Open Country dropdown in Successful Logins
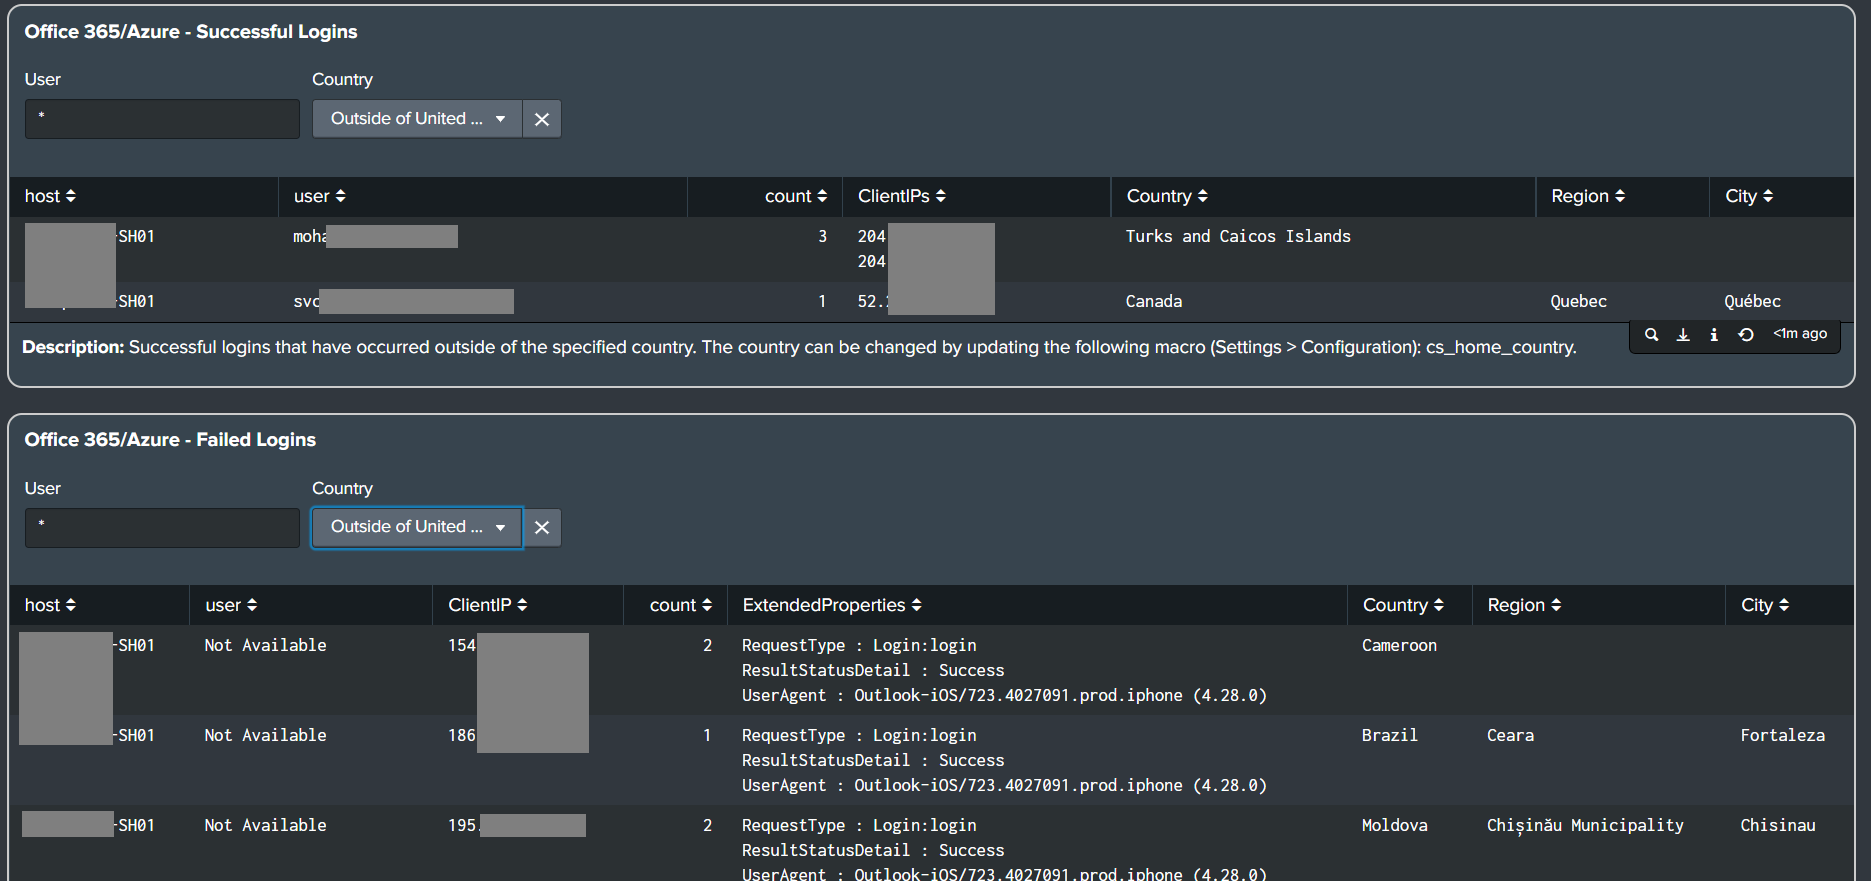 point(417,119)
